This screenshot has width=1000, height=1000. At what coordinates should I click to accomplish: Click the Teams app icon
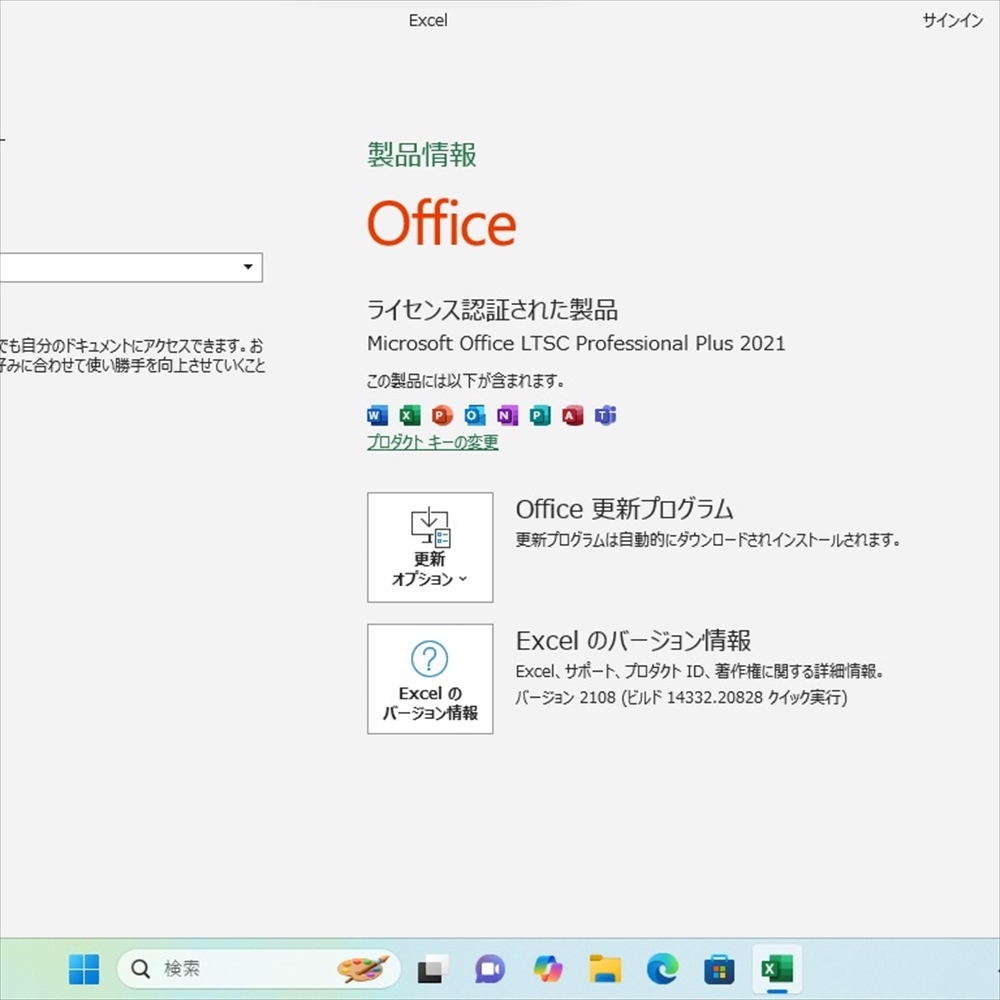tap(605, 416)
